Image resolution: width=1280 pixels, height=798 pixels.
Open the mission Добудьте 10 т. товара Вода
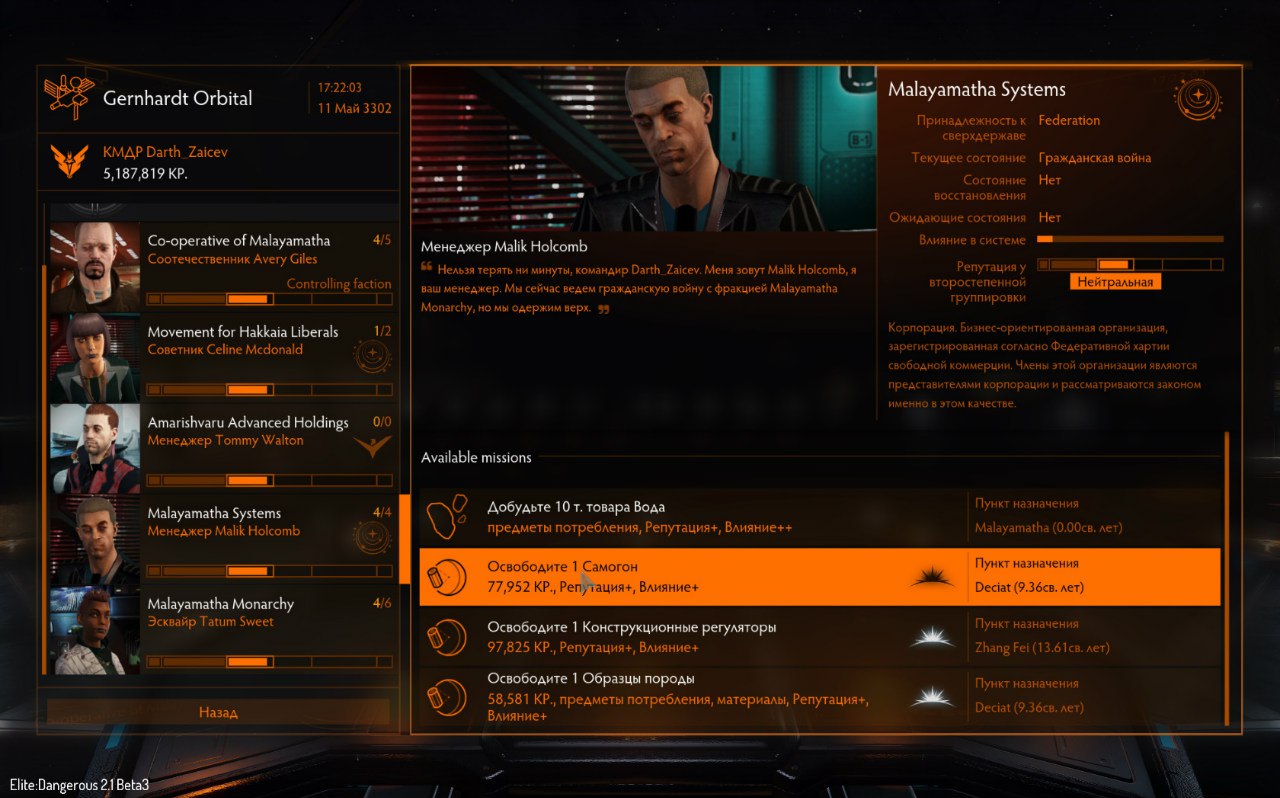[820, 516]
